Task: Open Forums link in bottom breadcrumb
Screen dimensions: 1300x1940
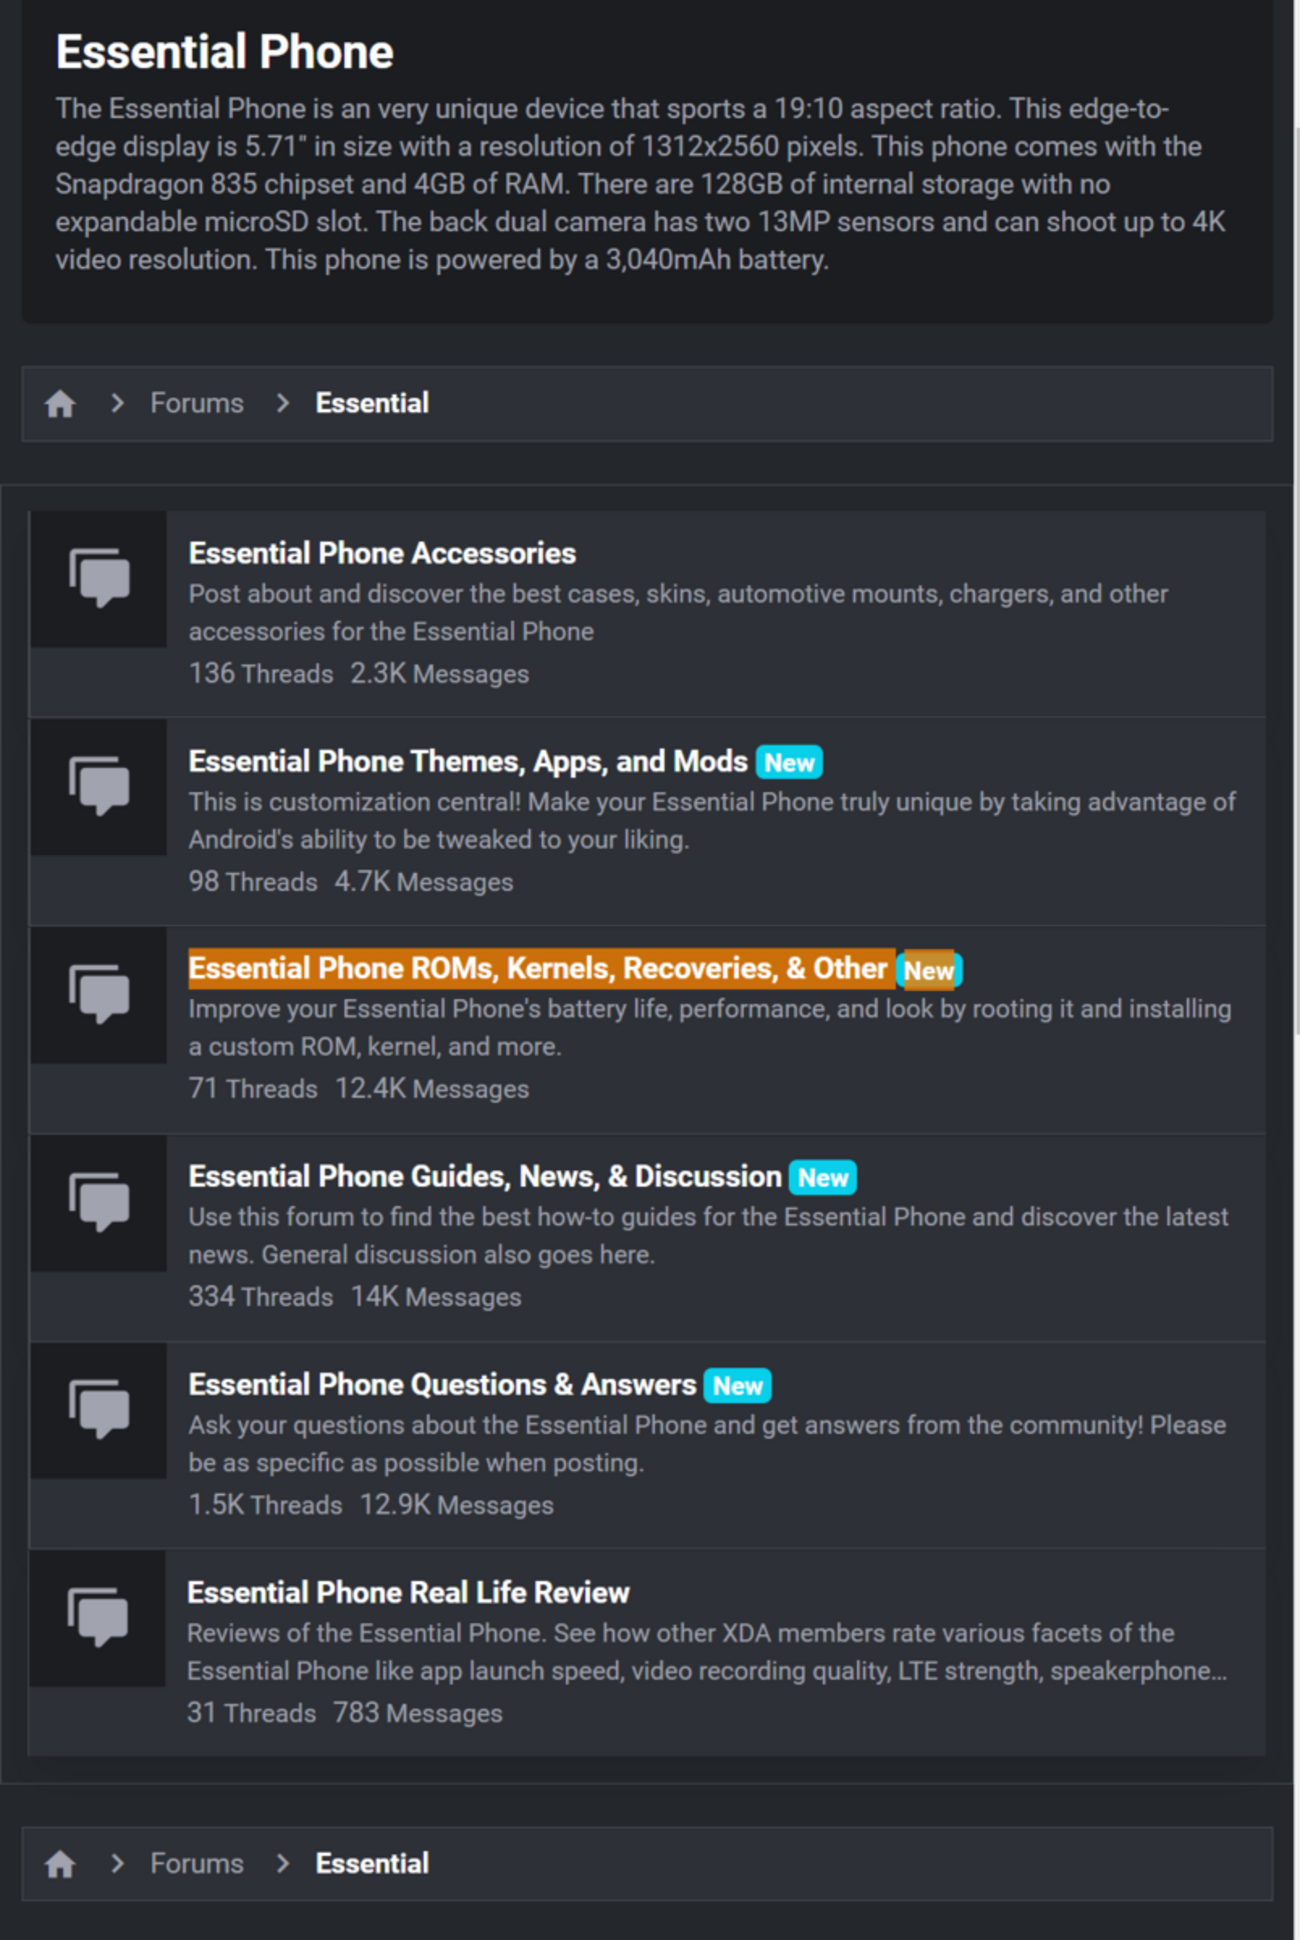Action: (197, 1864)
